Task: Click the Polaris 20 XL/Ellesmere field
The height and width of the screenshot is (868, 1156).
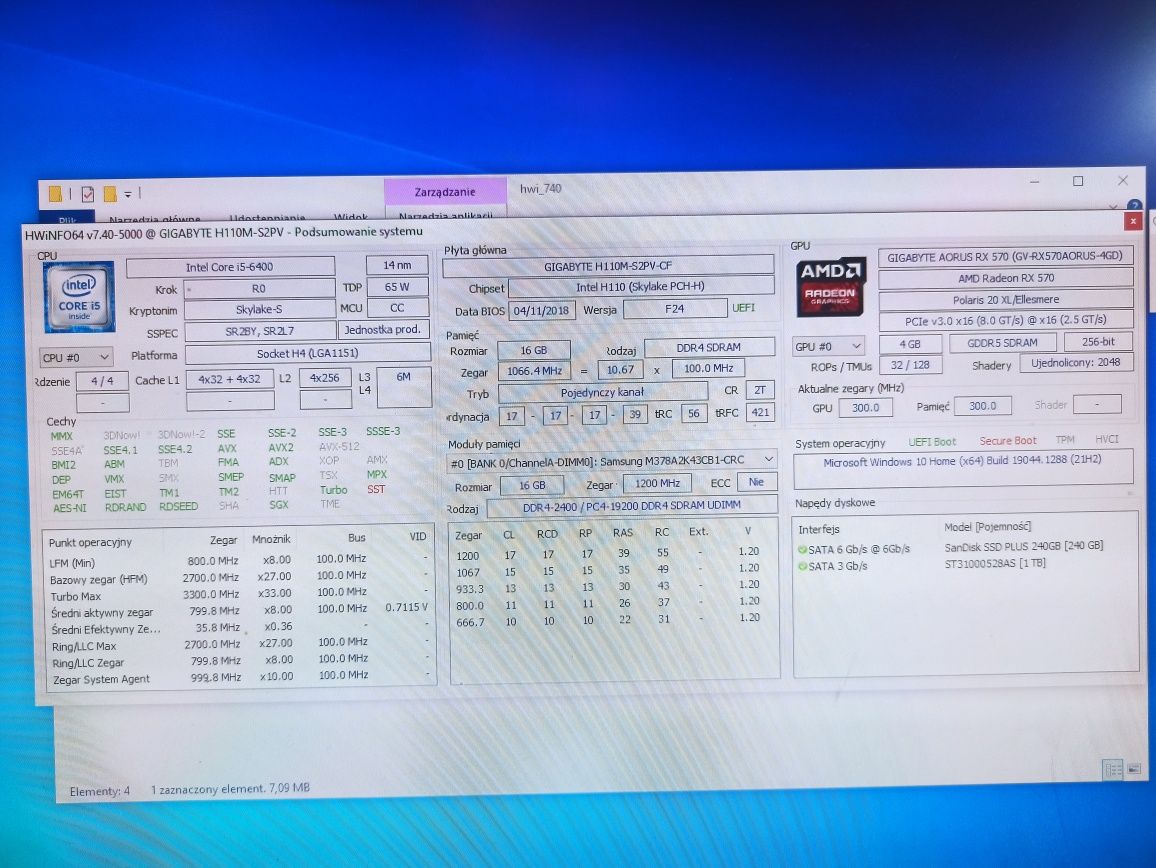Action: [x=1006, y=299]
